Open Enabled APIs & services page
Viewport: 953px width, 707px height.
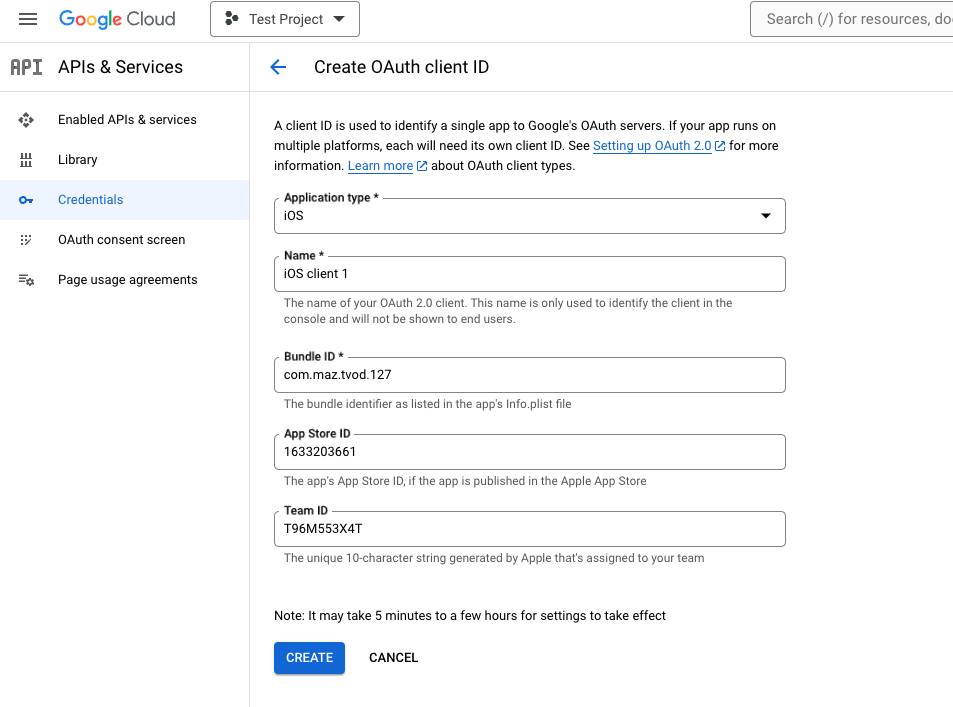[125, 120]
